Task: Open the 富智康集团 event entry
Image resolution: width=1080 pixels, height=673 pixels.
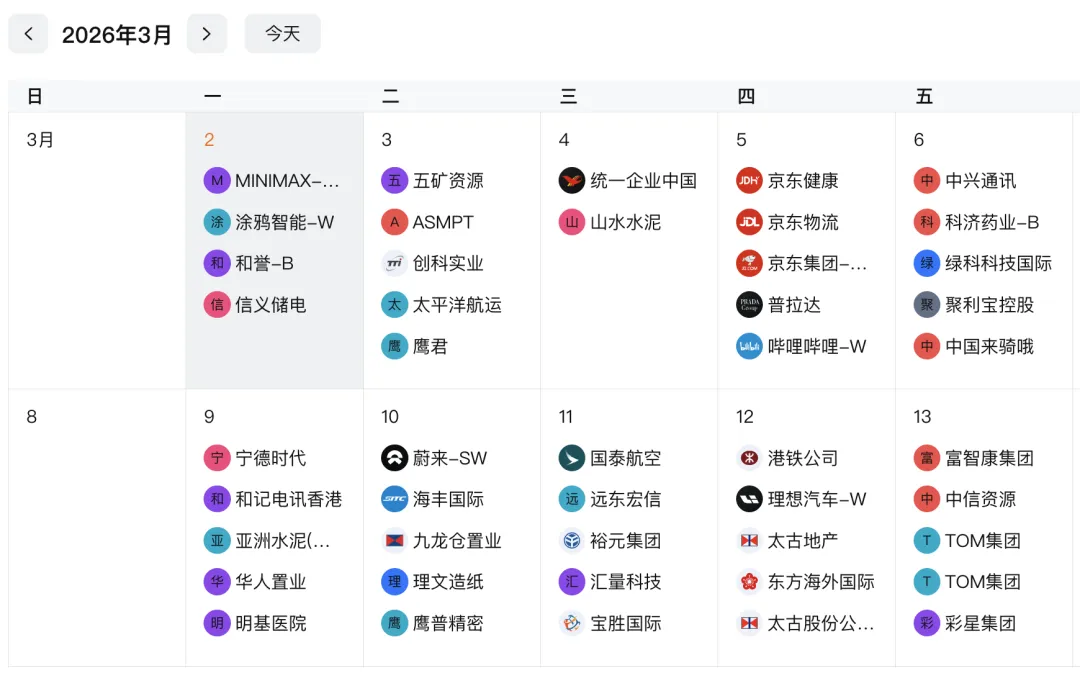Action: click(975, 458)
